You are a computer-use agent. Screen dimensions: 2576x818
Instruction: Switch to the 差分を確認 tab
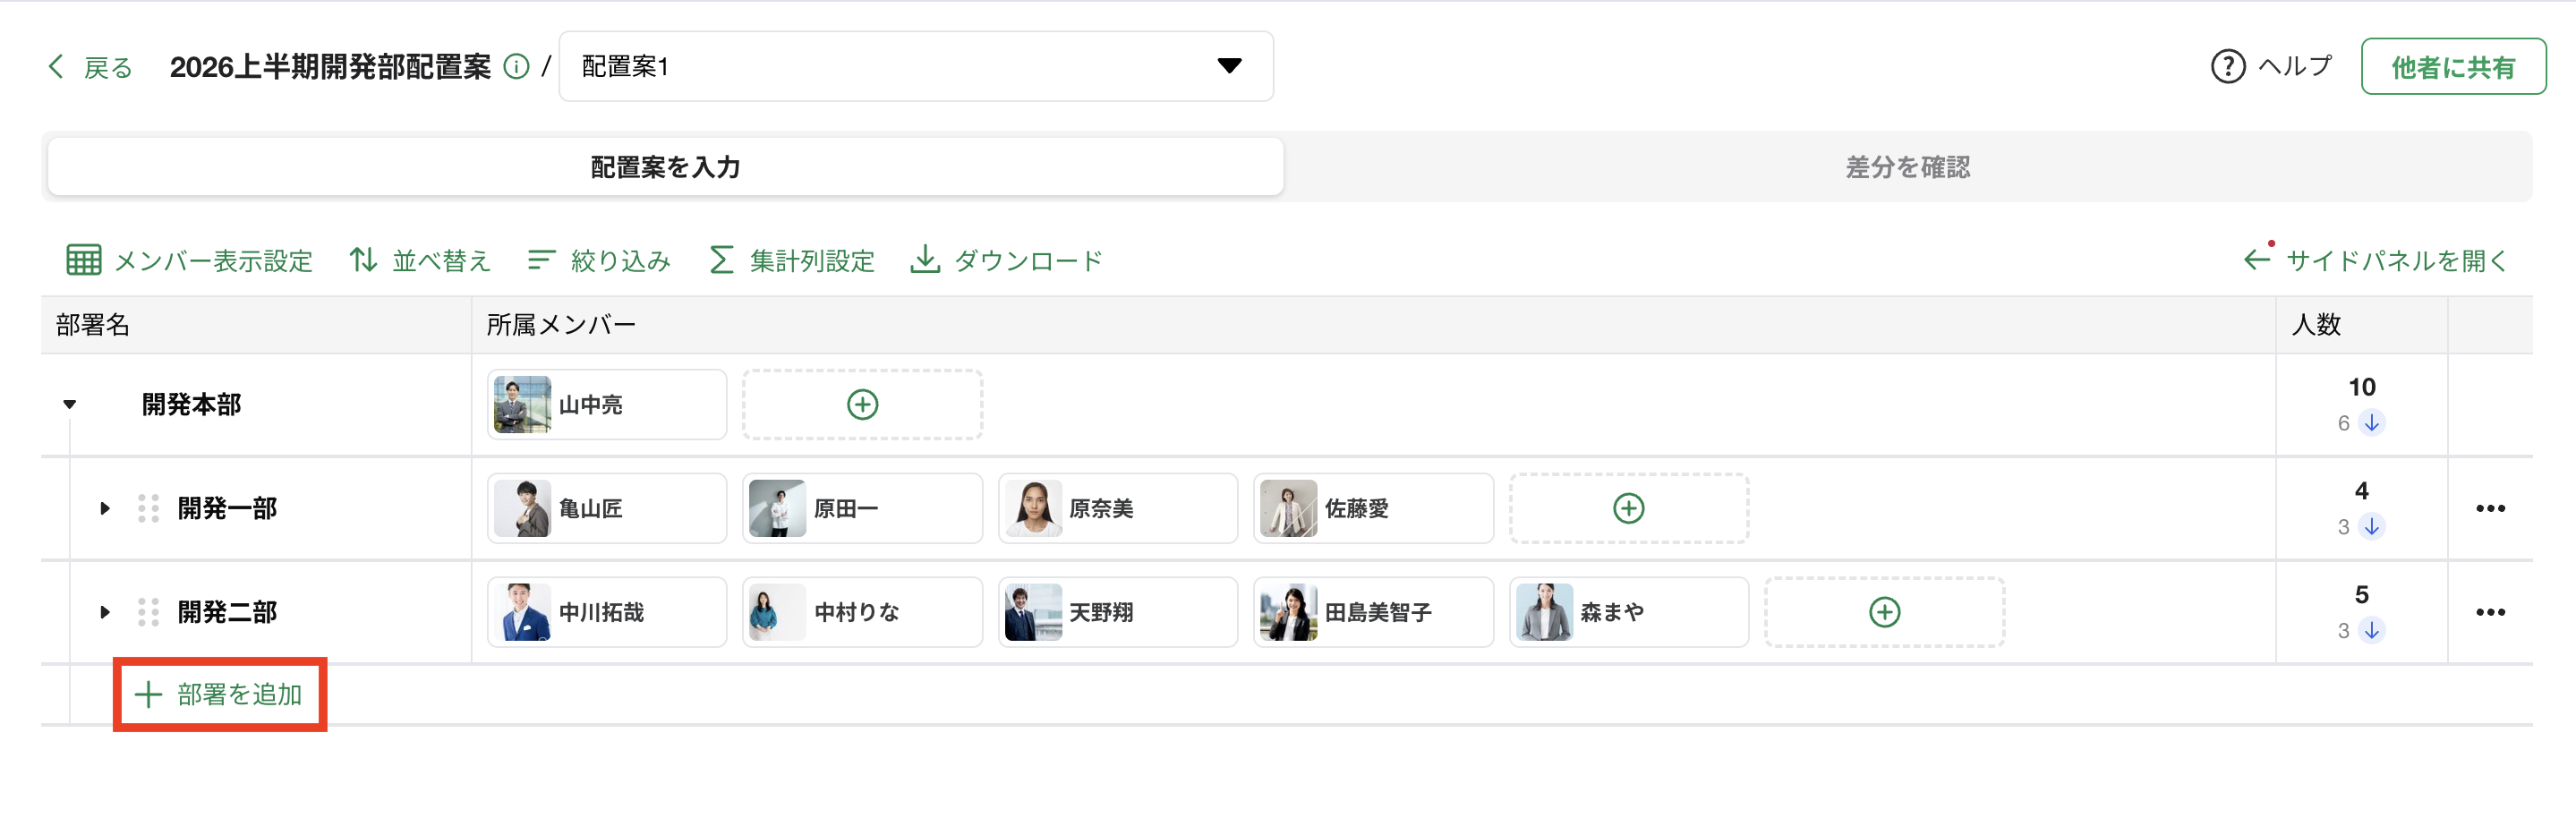1907,167
